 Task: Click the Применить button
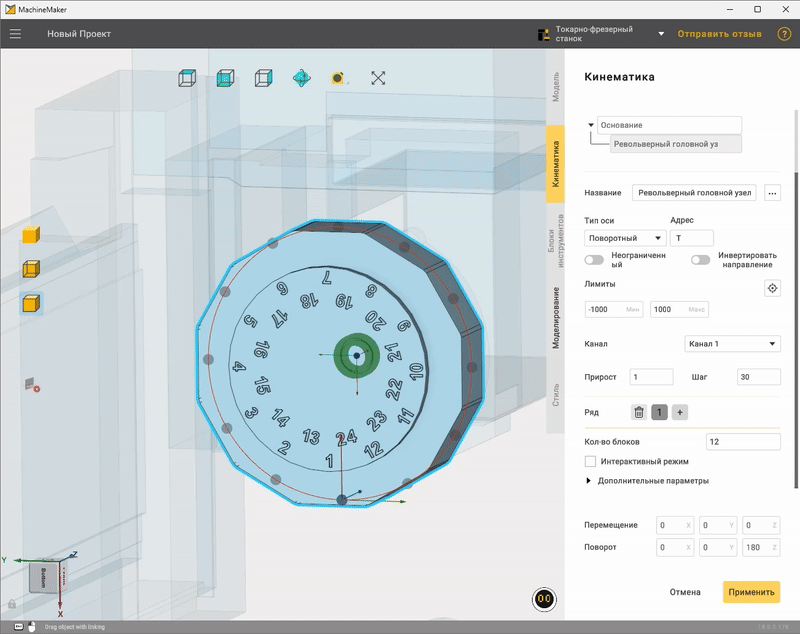pyautogui.click(x=751, y=592)
